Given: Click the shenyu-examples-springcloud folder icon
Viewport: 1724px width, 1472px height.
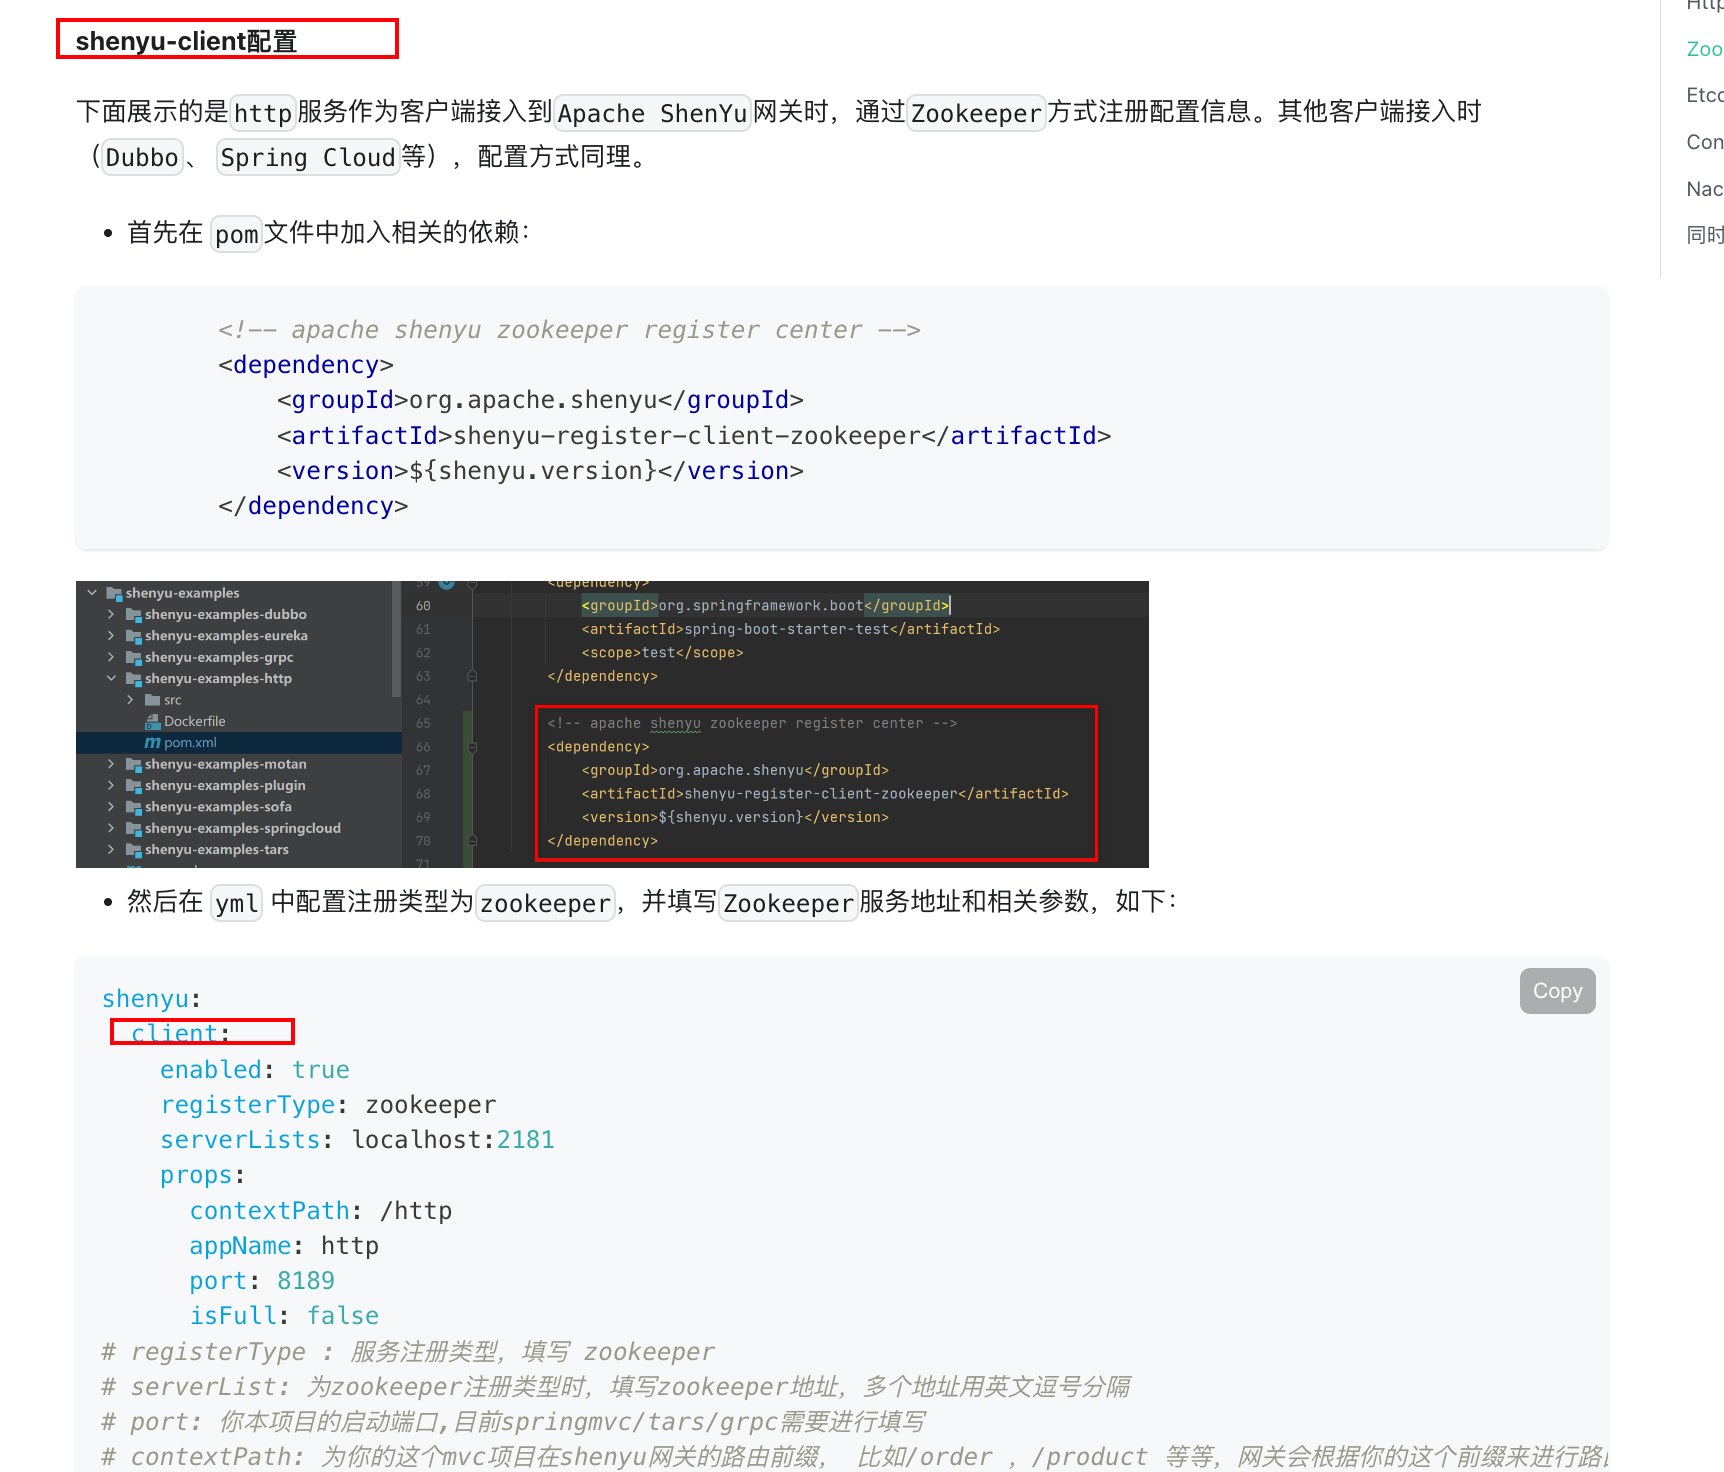Looking at the screenshot, I should tap(133, 828).
